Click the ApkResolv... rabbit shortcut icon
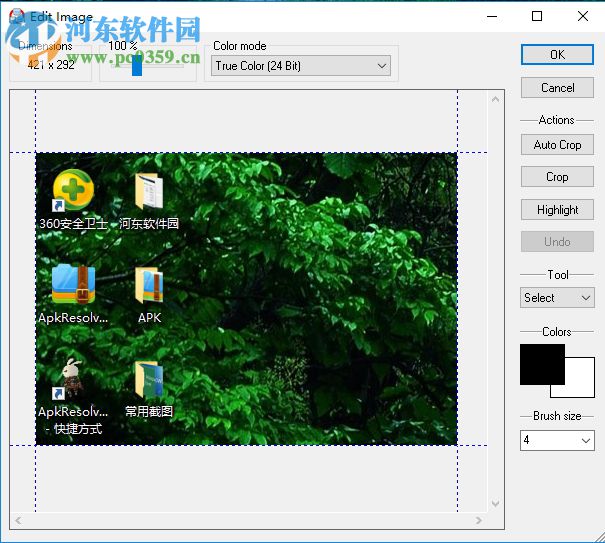Screen dimensions: 605x543 click(x=69, y=378)
